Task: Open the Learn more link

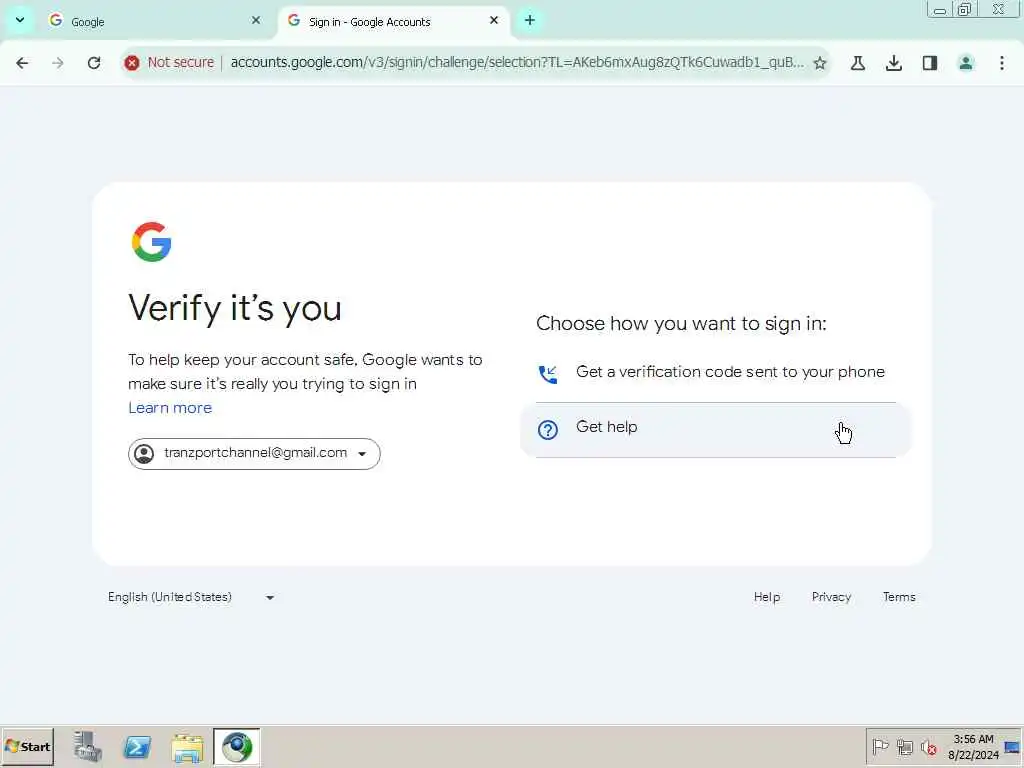Action: coord(170,408)
